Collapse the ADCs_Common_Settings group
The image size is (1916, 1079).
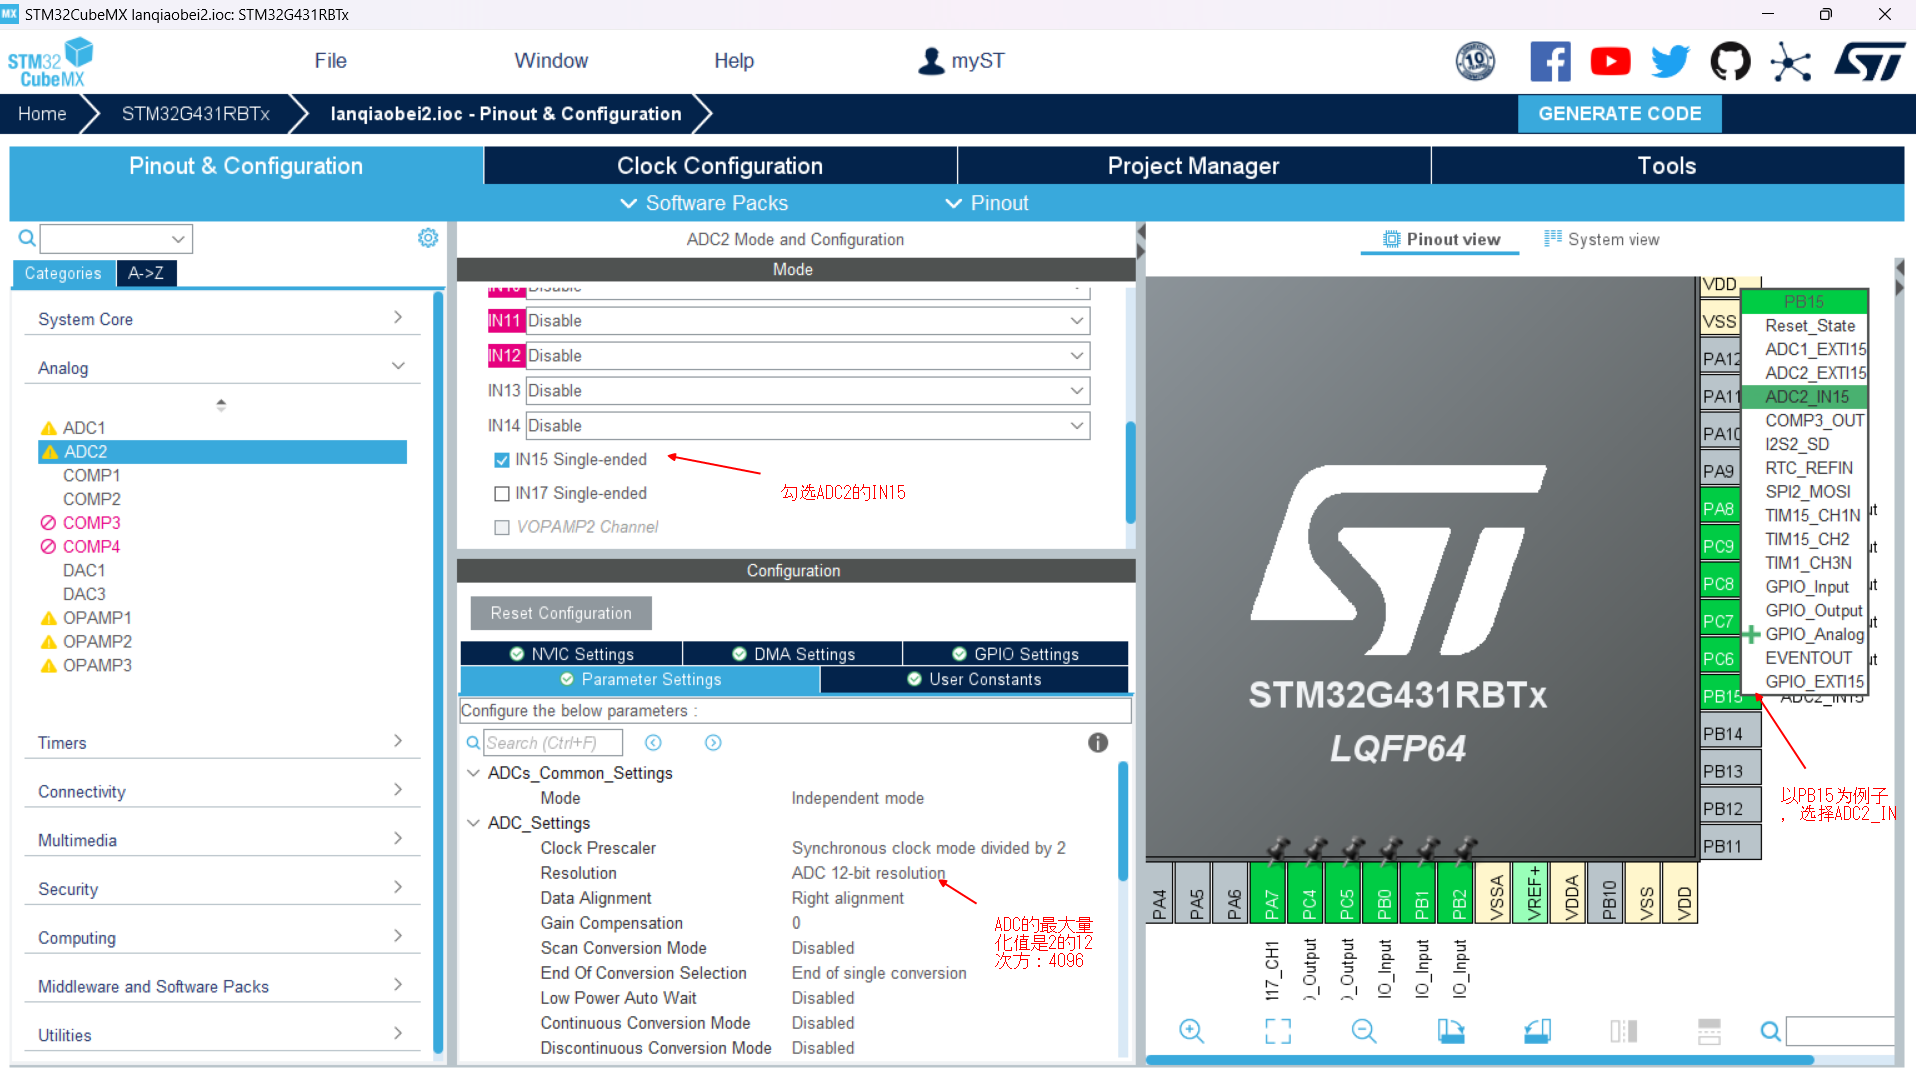[x=474, y=773]
